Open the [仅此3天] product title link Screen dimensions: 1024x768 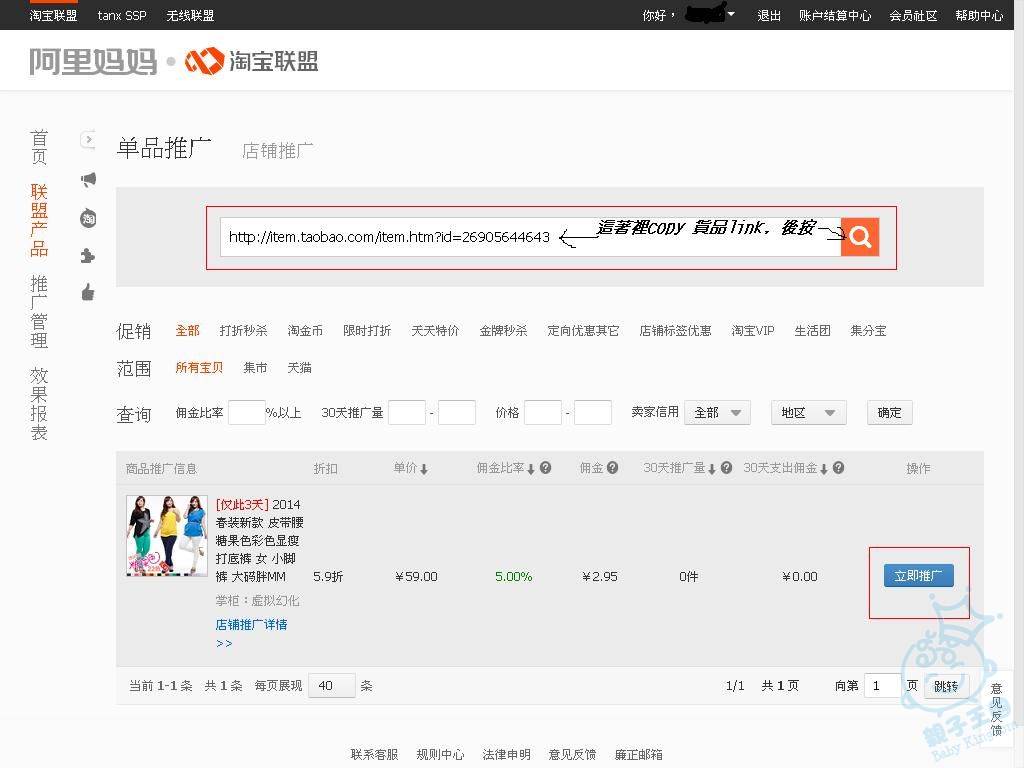[x=259, y=540]
